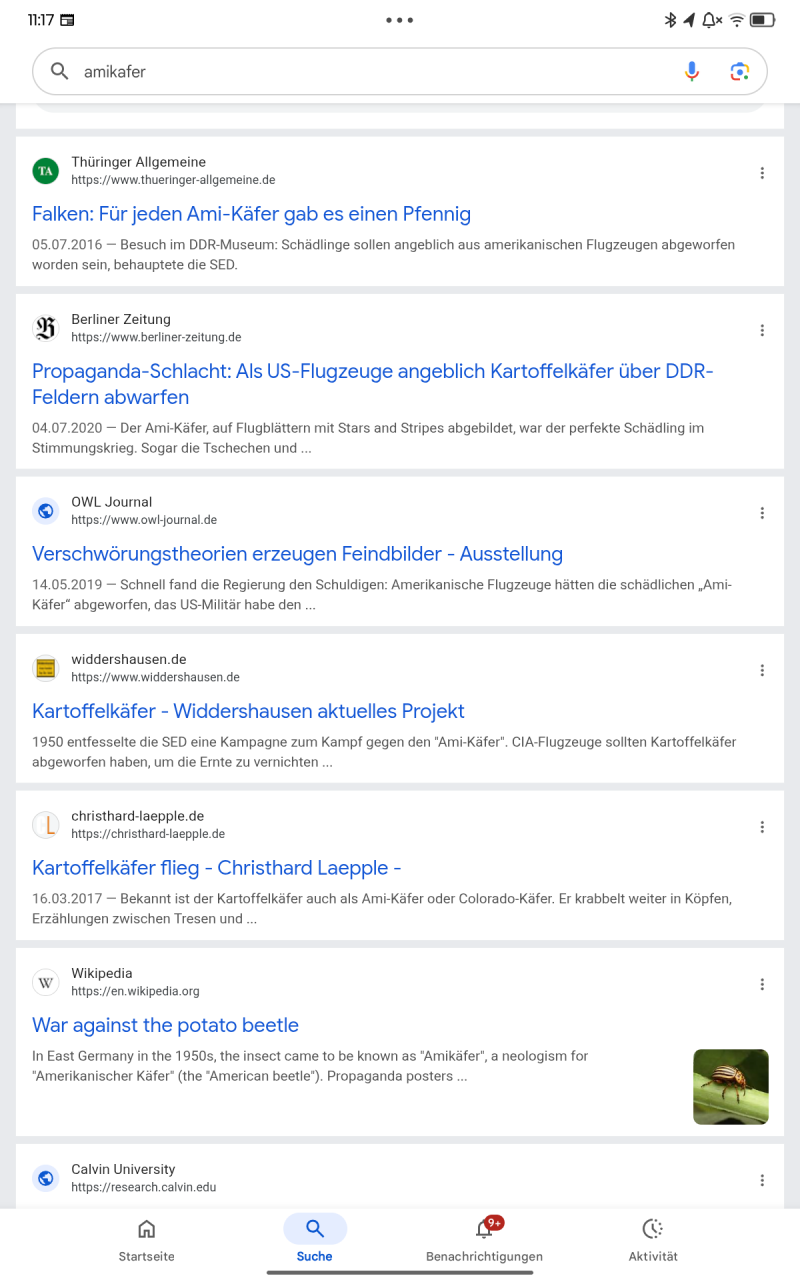Switch to the Startseite tab
Screen dimensions: 800x1280
(x=146, y=1240)
